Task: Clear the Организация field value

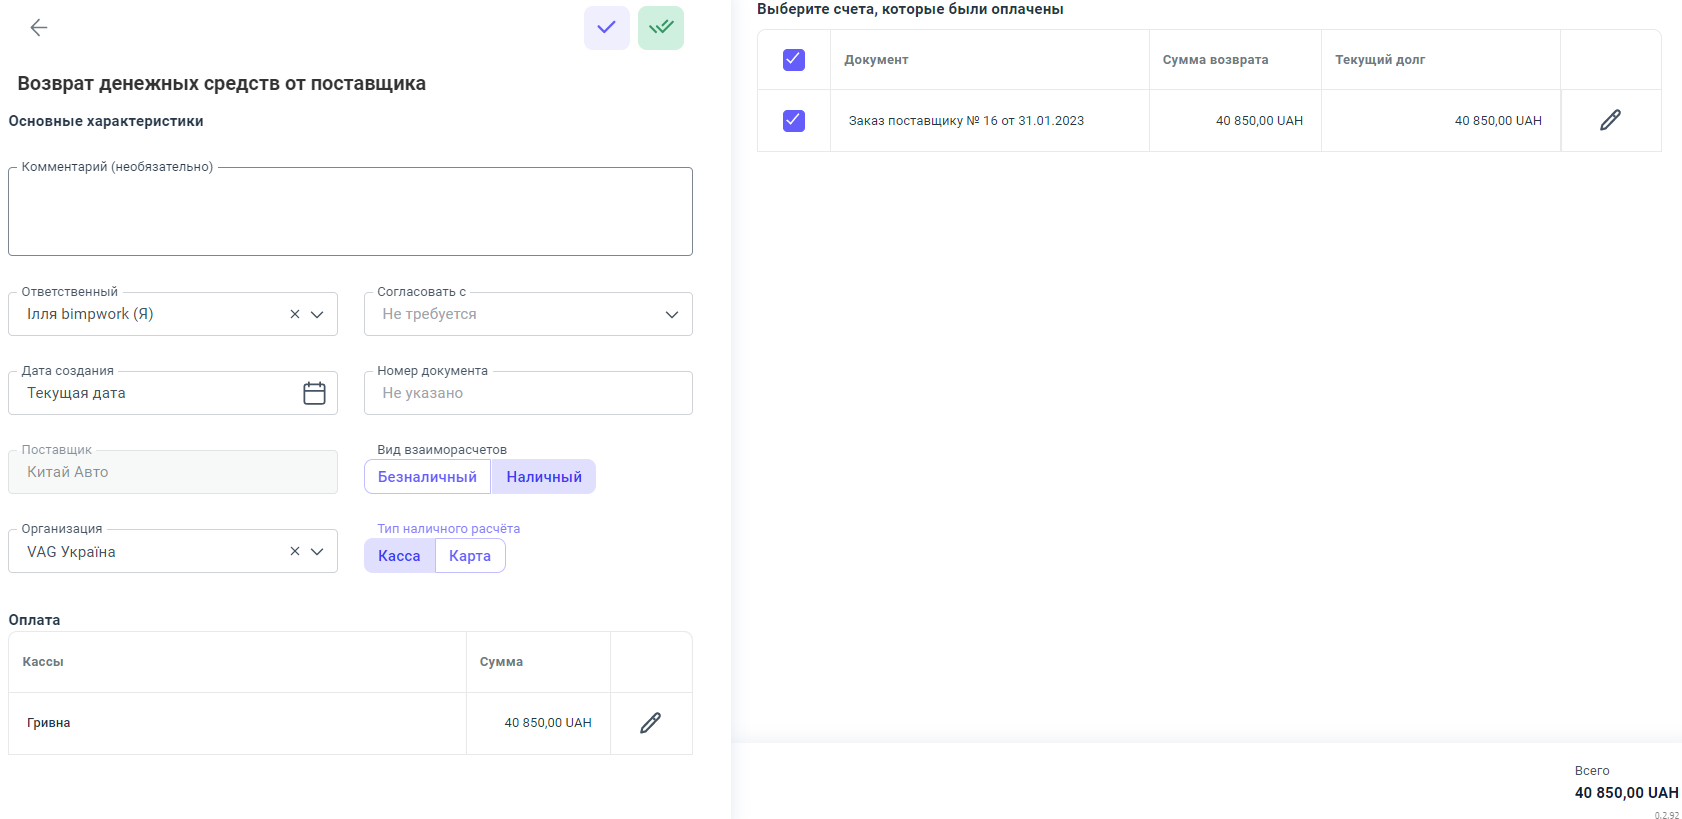Action: pos(295,551)
